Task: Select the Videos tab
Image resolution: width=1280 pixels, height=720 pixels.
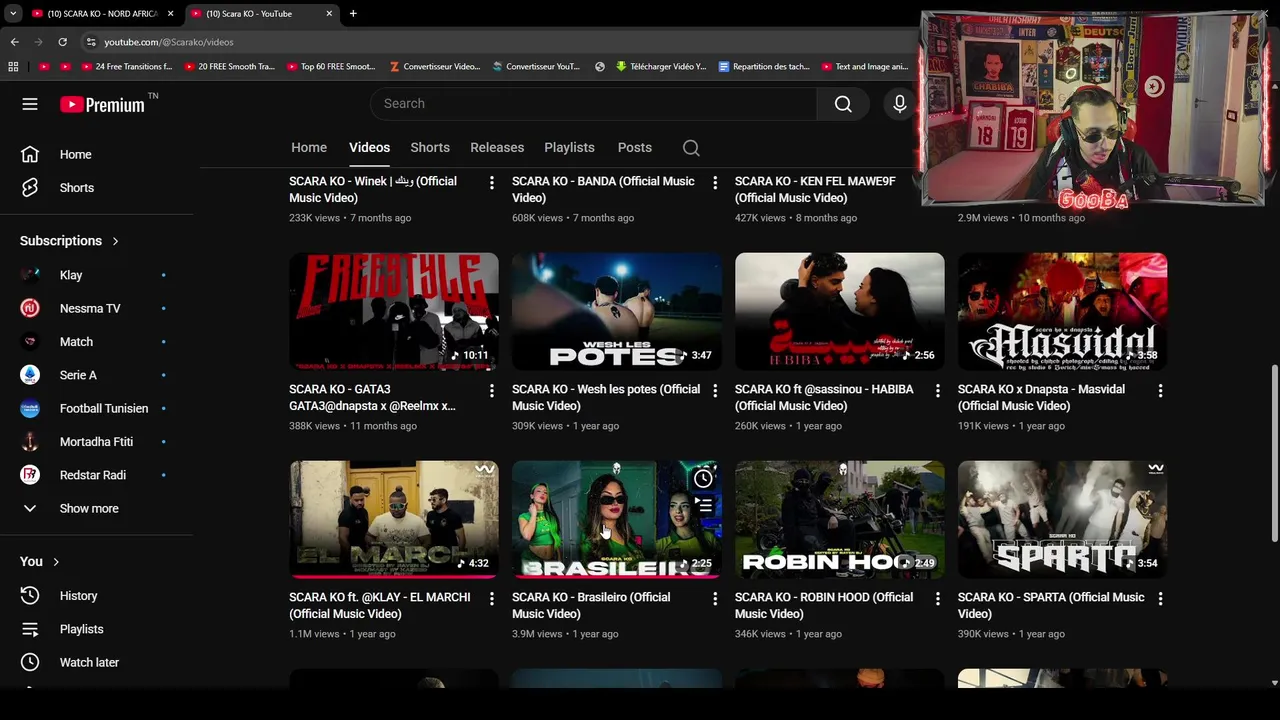Action: coord(369,148)
